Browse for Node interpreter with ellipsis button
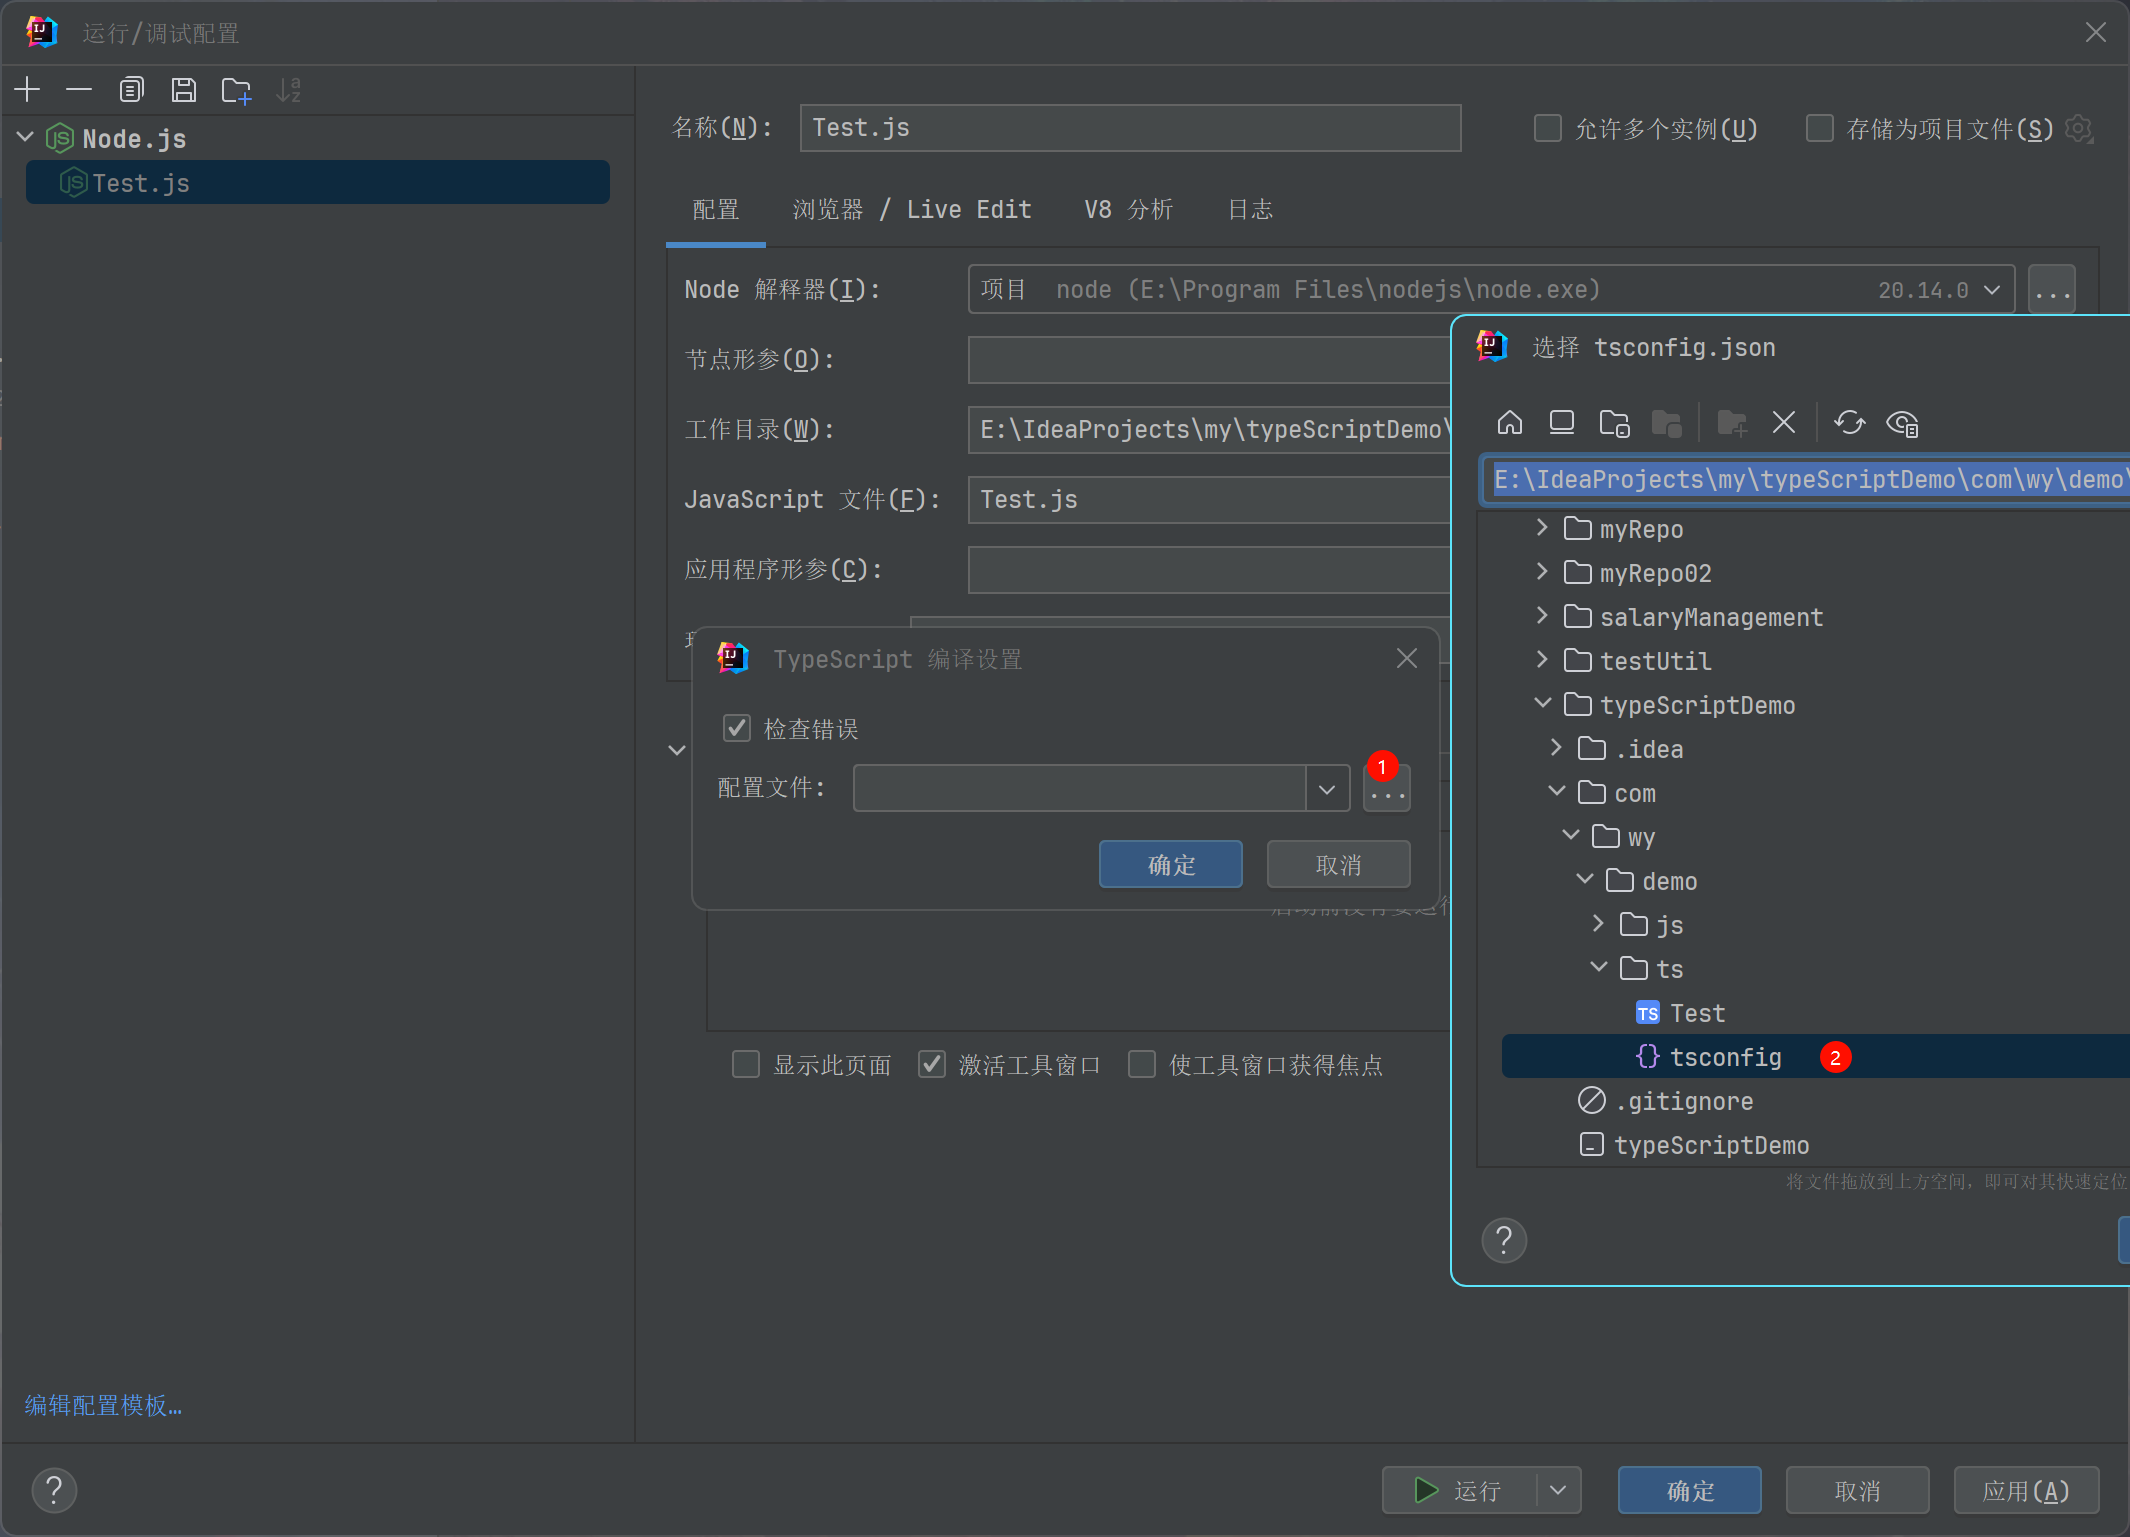The width and height of the screenshot is (2130, 1537). (x=2052, y=290)
